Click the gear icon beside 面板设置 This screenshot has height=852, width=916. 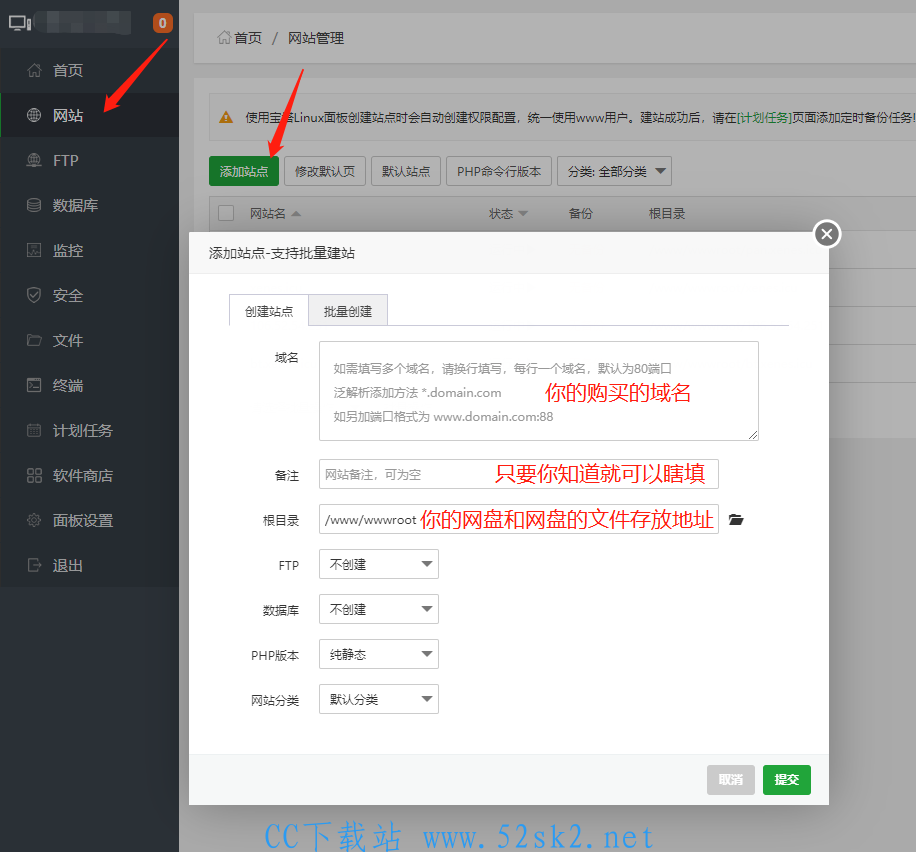[x=34, y=520]
